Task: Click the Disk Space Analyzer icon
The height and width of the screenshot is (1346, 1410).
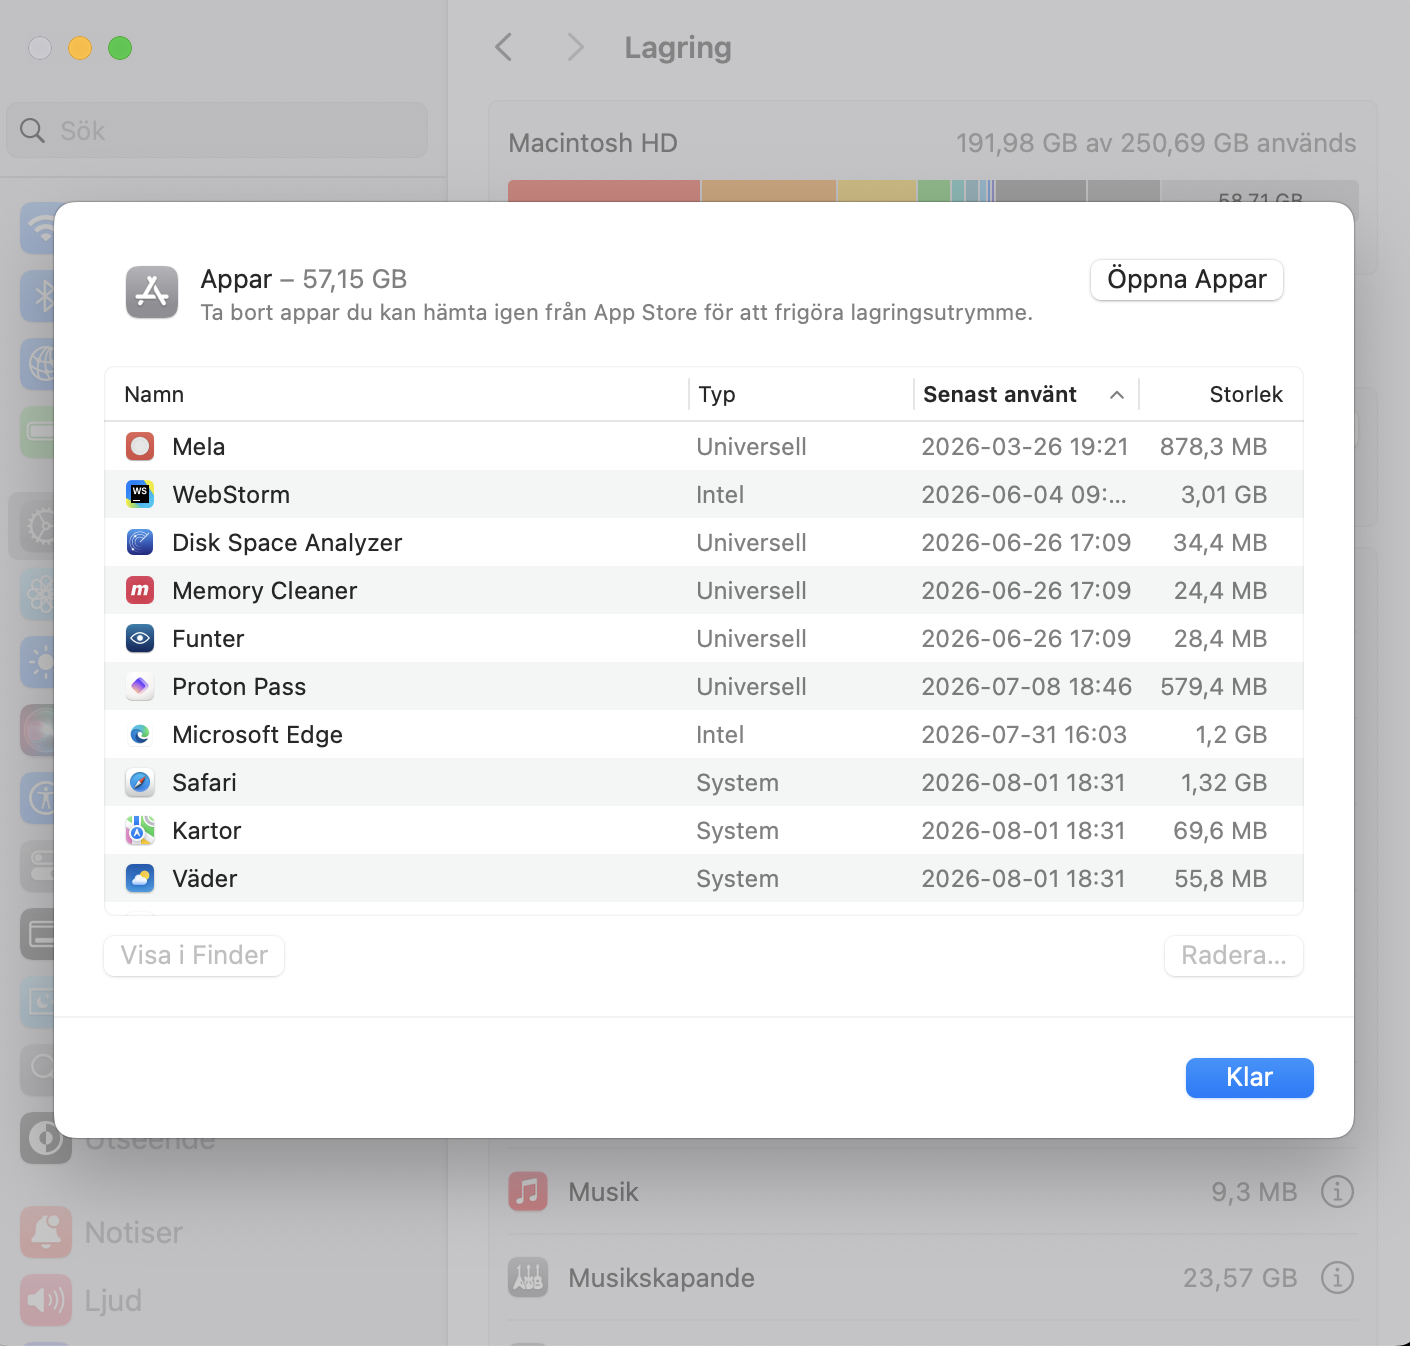Action: coord(140,542)
